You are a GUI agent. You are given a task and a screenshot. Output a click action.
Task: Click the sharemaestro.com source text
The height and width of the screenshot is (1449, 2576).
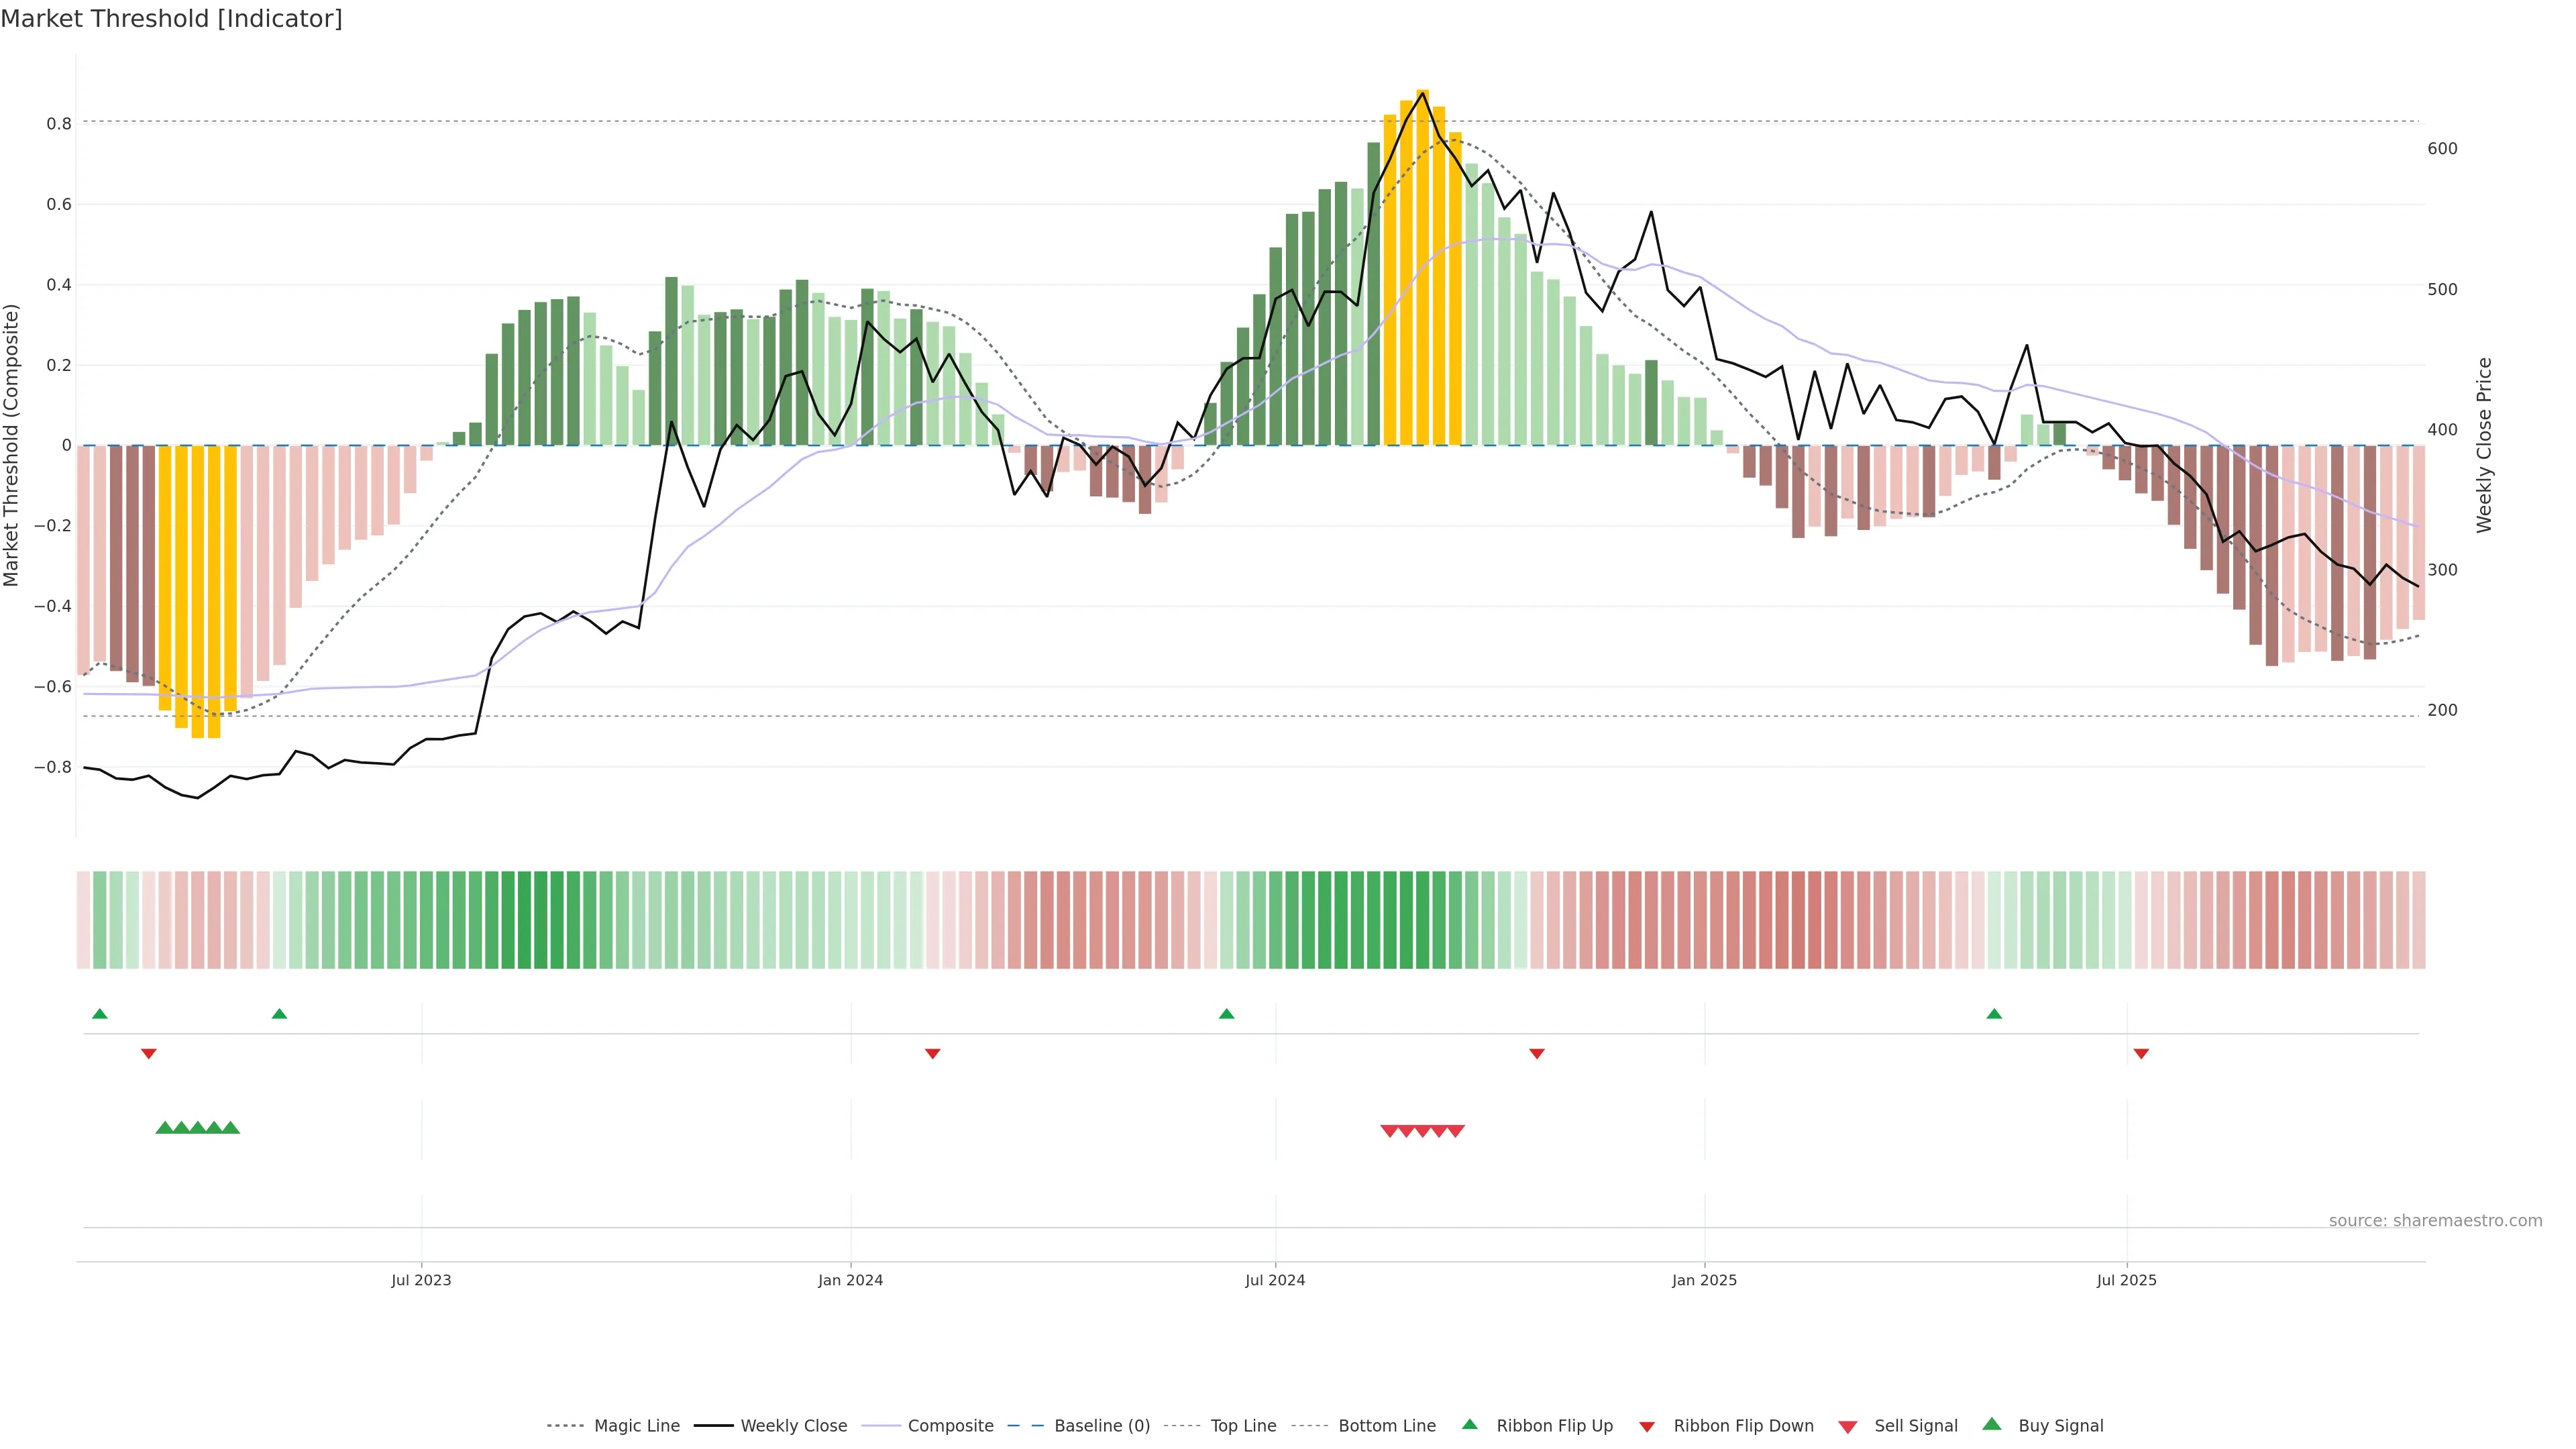tap(2435, 1221)
